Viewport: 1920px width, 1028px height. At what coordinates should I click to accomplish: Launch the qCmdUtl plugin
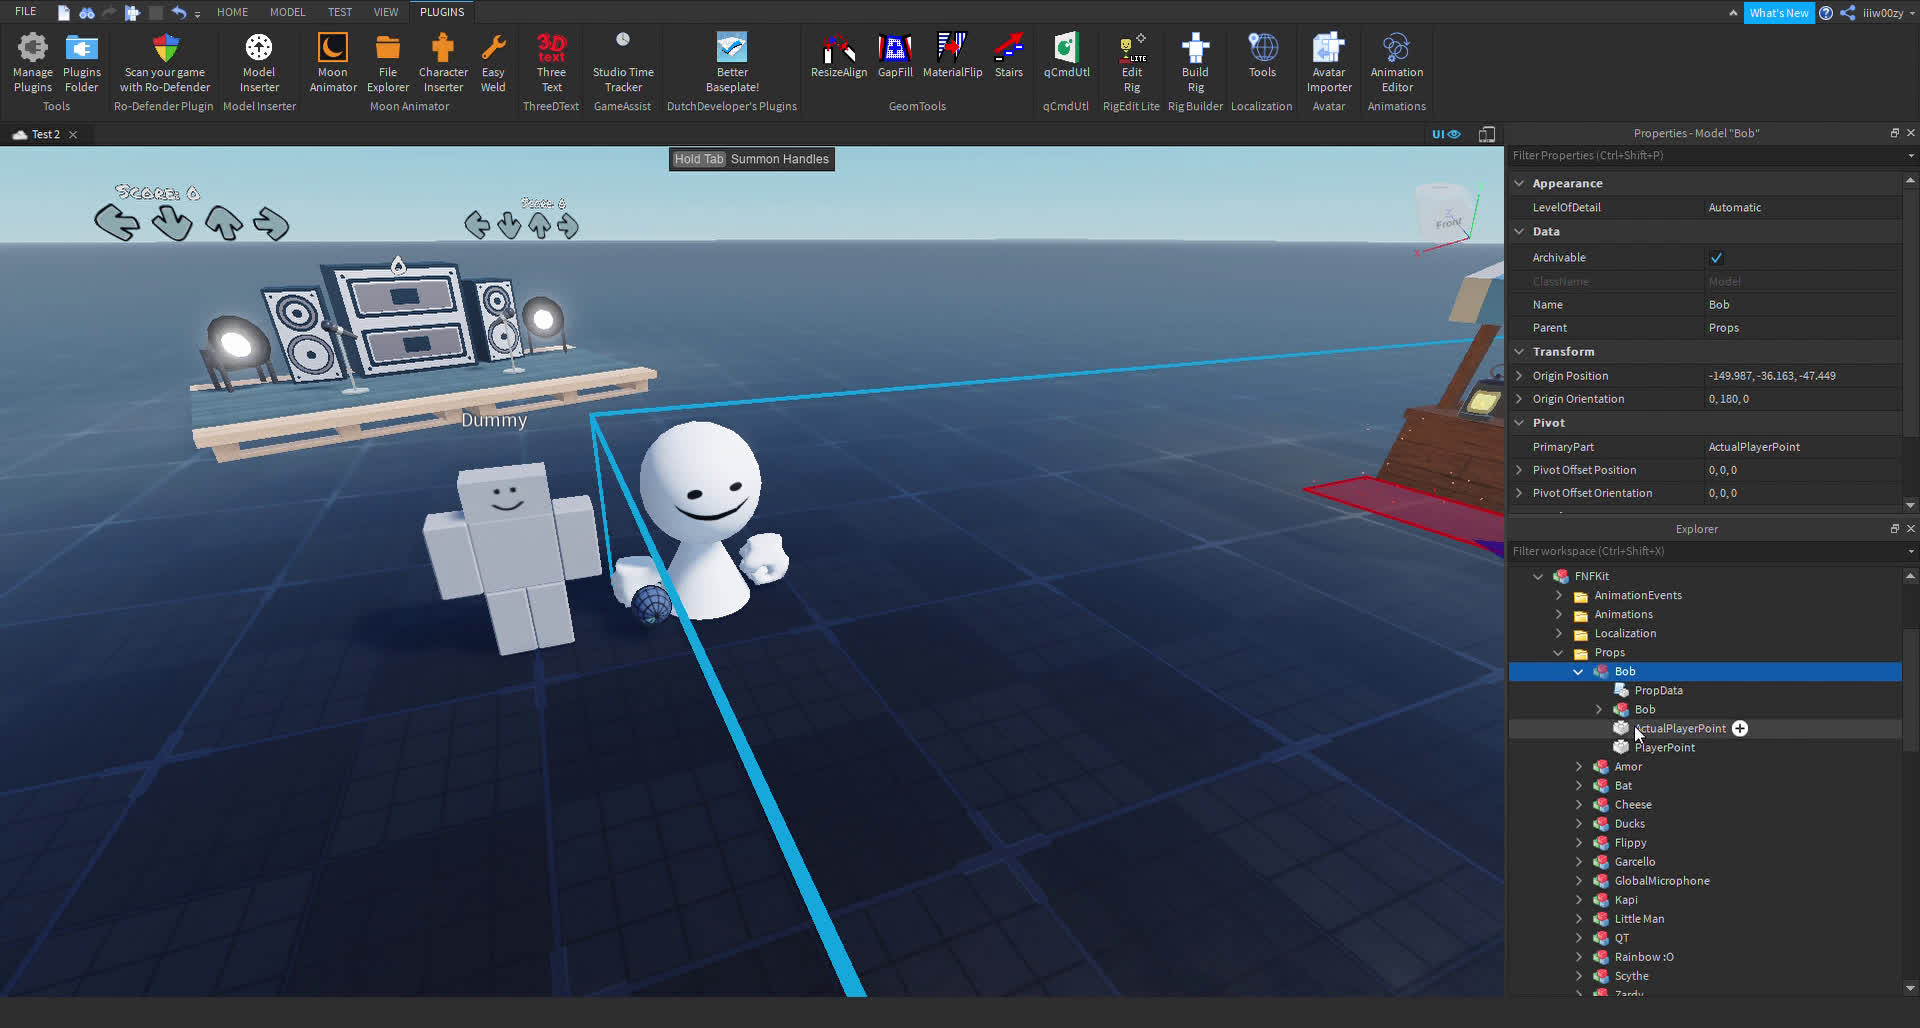(1066, 60)
